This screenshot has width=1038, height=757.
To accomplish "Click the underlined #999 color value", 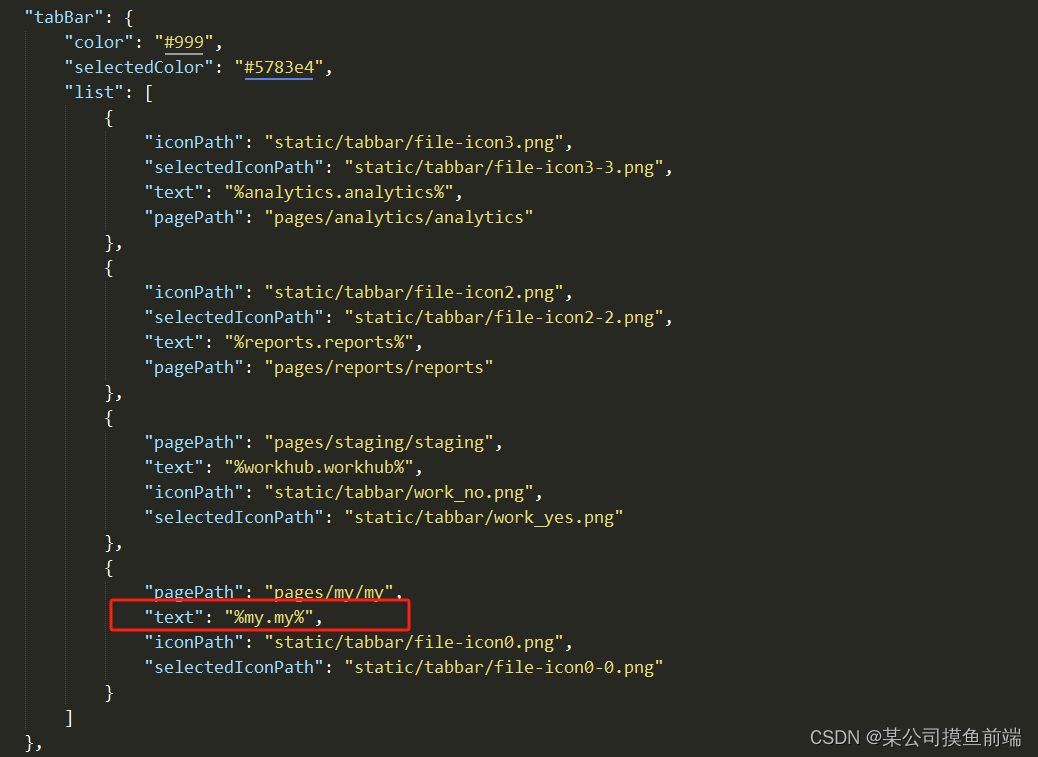I will (x=184, y=42).
